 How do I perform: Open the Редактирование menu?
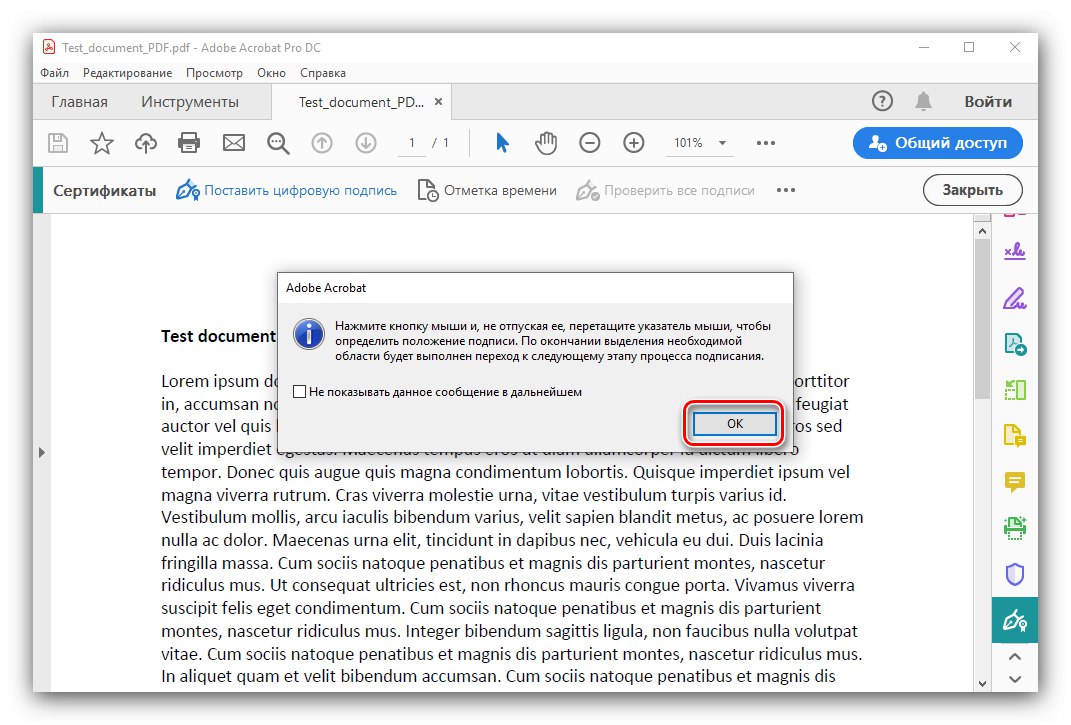pos(127,72)
